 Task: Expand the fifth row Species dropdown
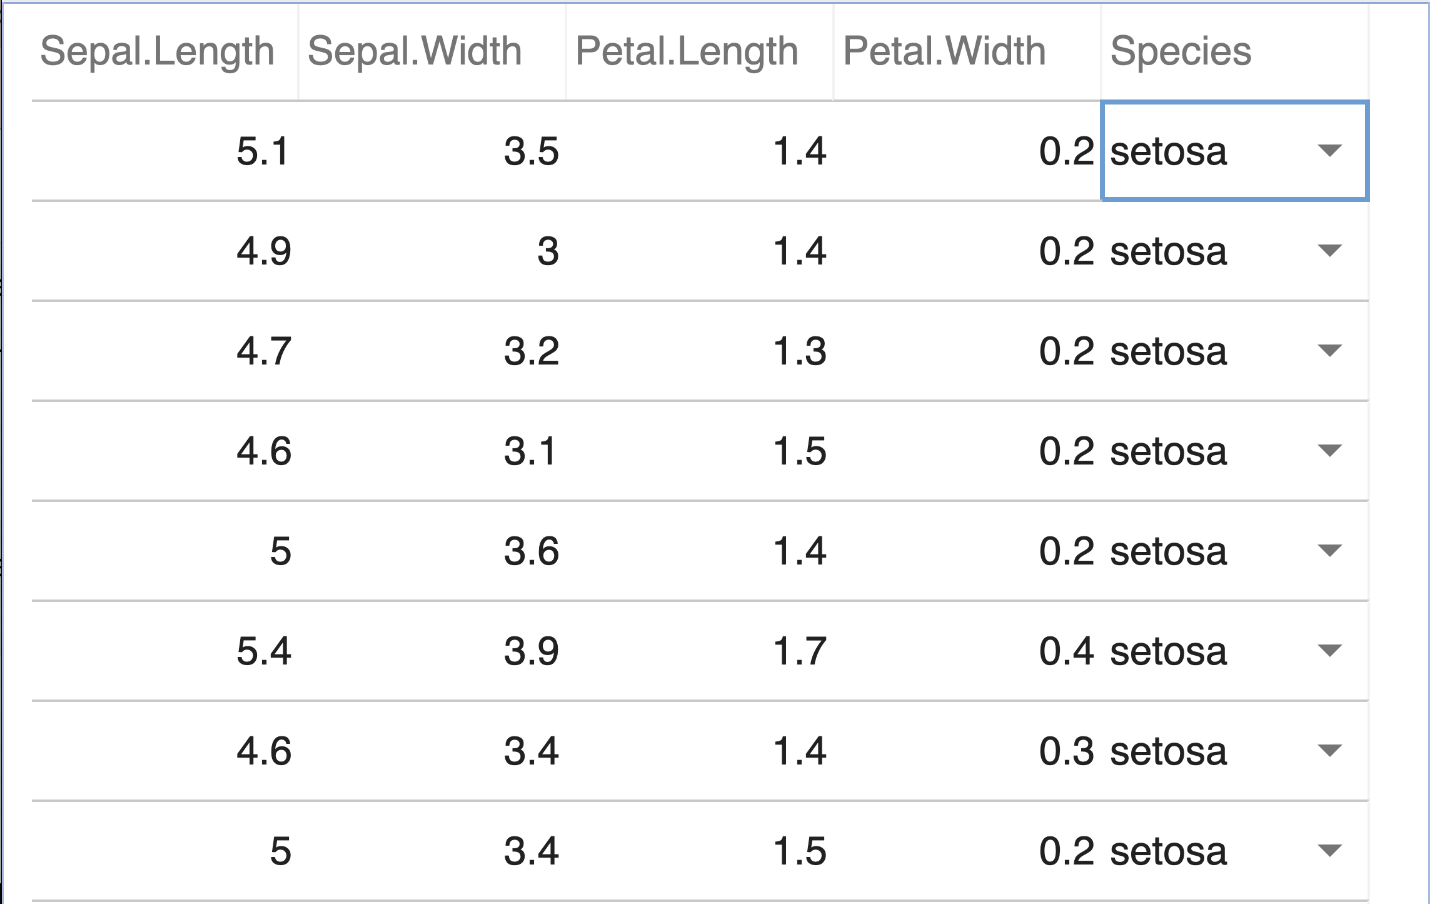coord(1329,551)
